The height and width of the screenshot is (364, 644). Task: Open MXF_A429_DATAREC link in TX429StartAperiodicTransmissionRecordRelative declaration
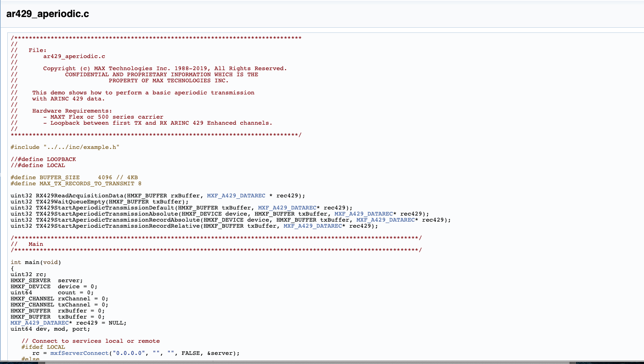[x=313, y=226]
